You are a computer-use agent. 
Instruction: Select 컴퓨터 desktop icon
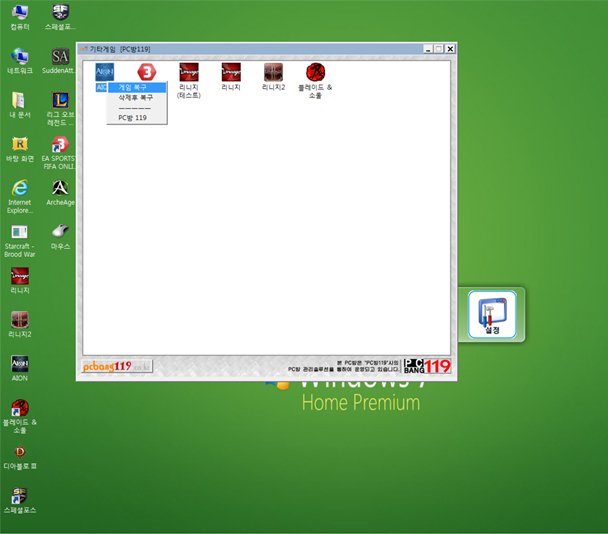pyautogui.click(x=20, y=17)
